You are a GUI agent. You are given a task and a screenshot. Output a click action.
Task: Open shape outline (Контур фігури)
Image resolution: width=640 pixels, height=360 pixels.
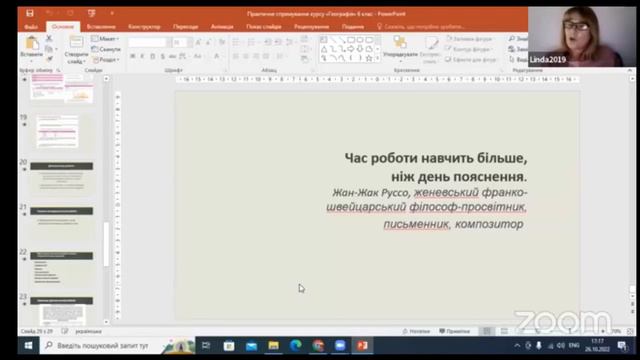coord(469,49)
